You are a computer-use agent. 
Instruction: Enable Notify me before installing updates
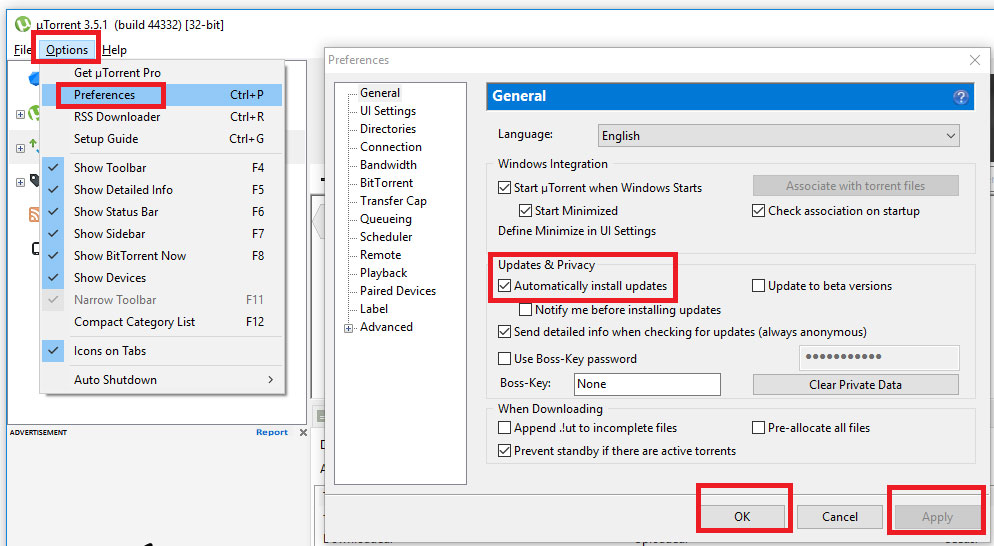[x=526, y=310]
